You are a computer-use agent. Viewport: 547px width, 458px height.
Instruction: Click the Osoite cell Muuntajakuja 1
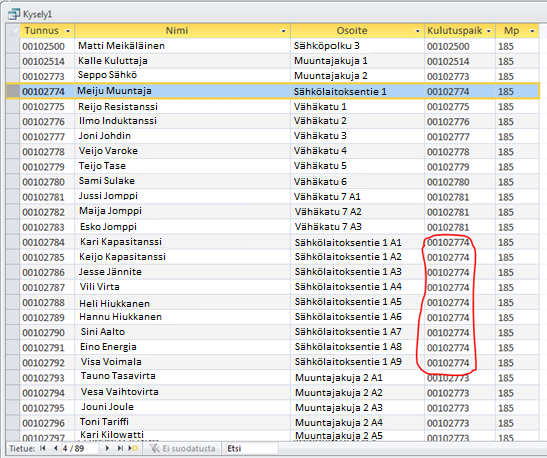357,61
